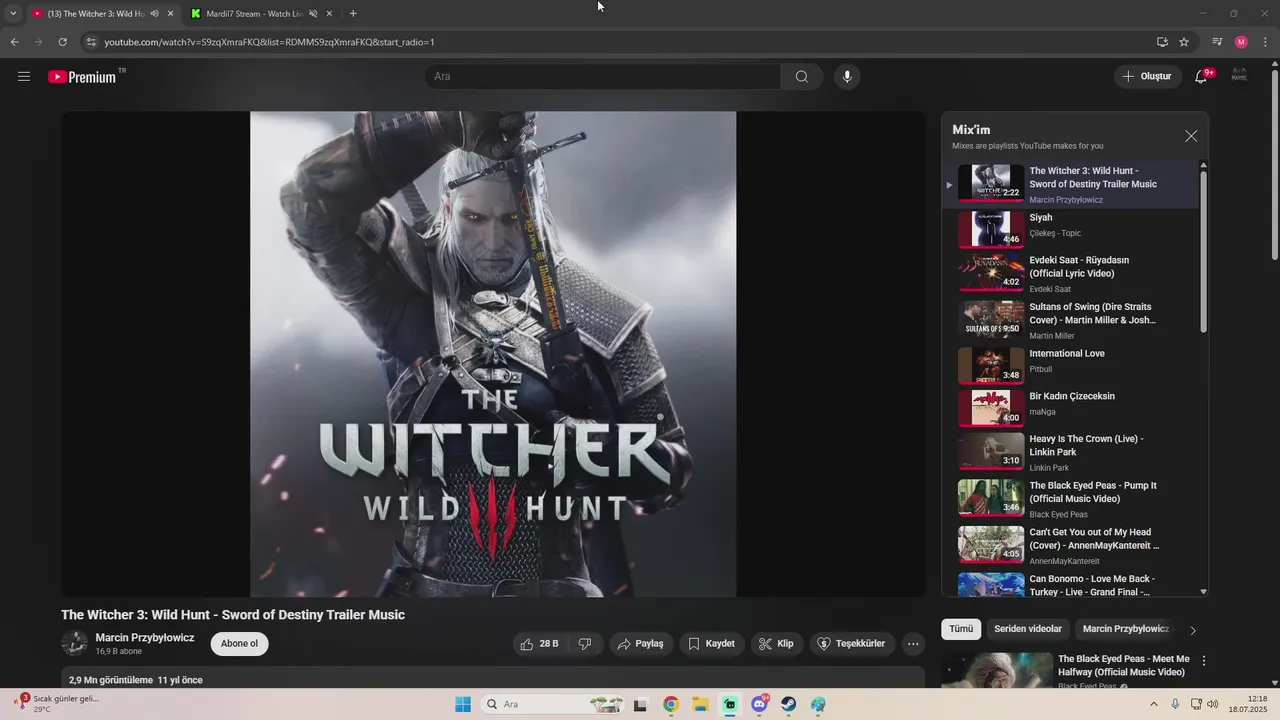Subscribe via Abone ol button
Screen dimensions: 1280x720
(239, 644)
